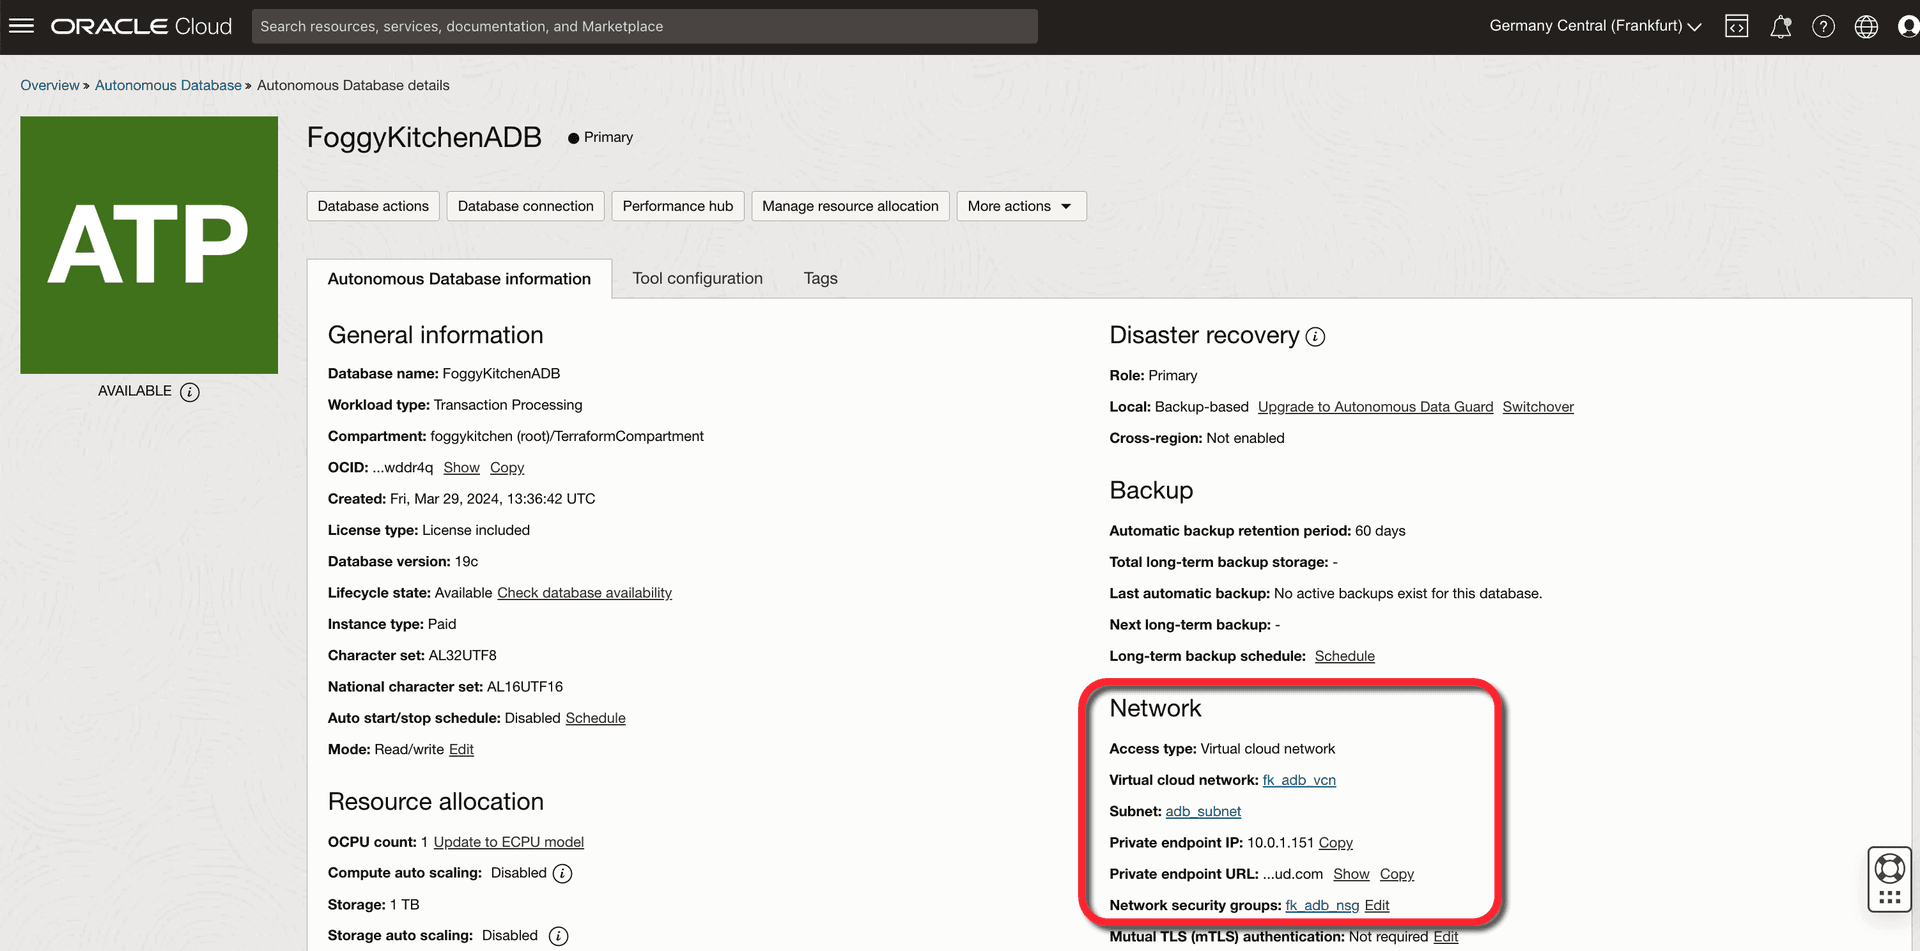Open the support lifebuoy help widget
The height and width of the screenshot is (951, 1920).
(x=1889, y=879)
